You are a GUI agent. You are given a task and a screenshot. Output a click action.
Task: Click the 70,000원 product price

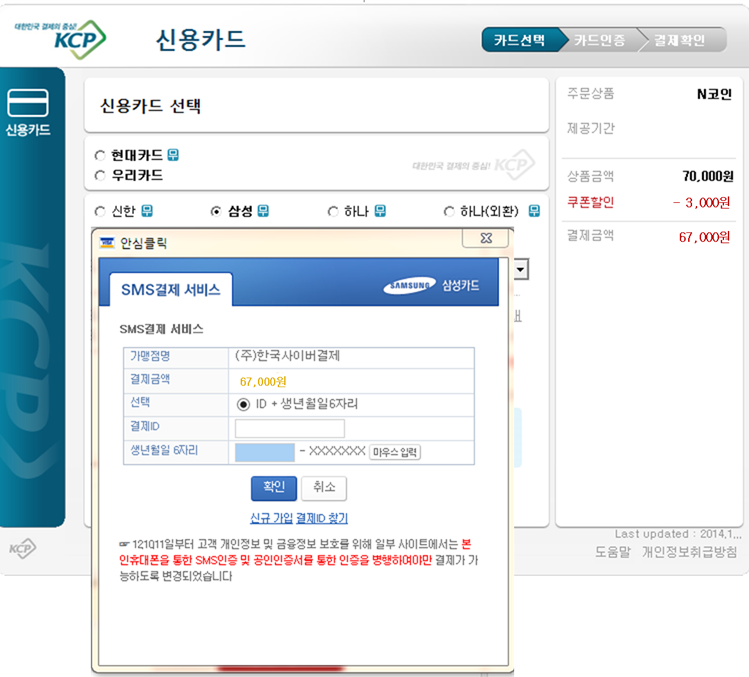coord(708,176)
